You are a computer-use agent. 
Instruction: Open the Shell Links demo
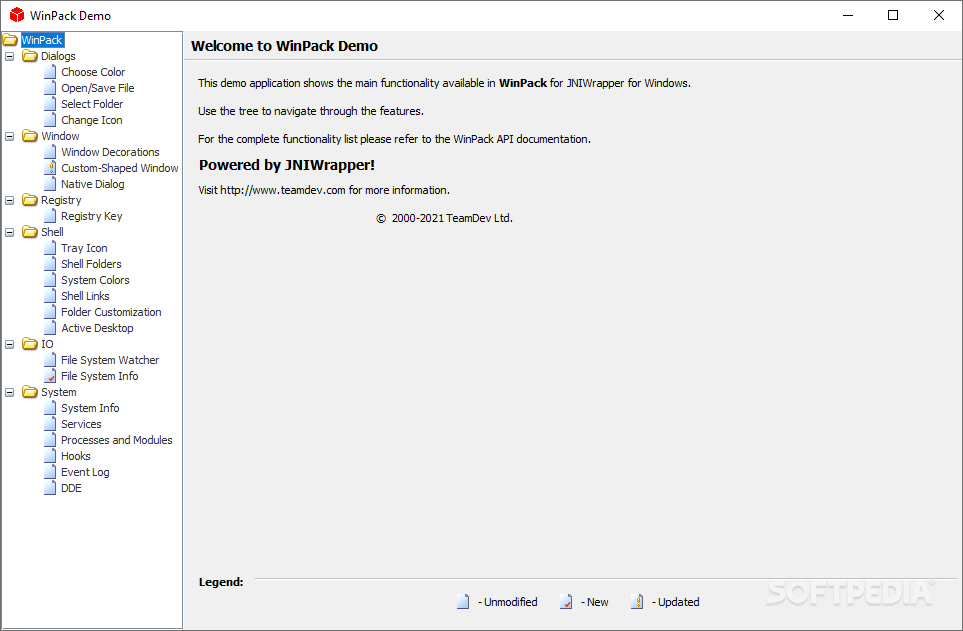[x=85, y=296]
